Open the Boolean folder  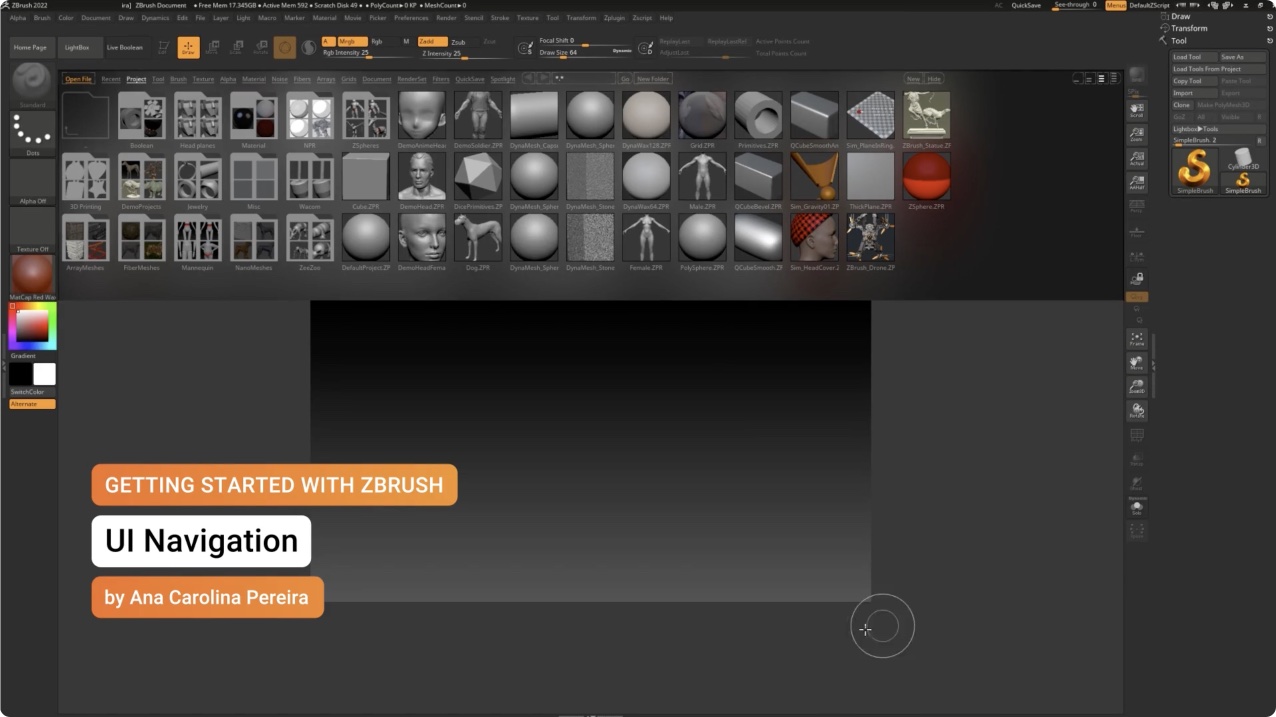click(142, 120)
